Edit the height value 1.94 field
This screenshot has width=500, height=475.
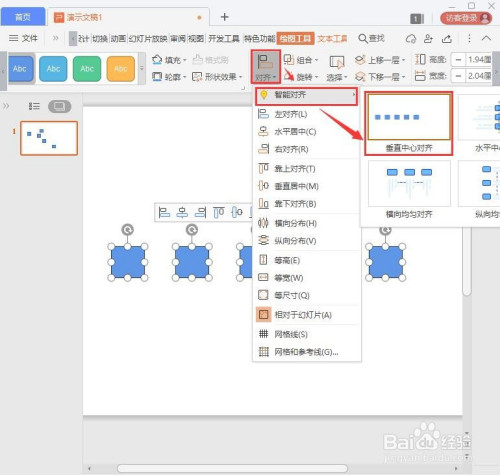479,60
